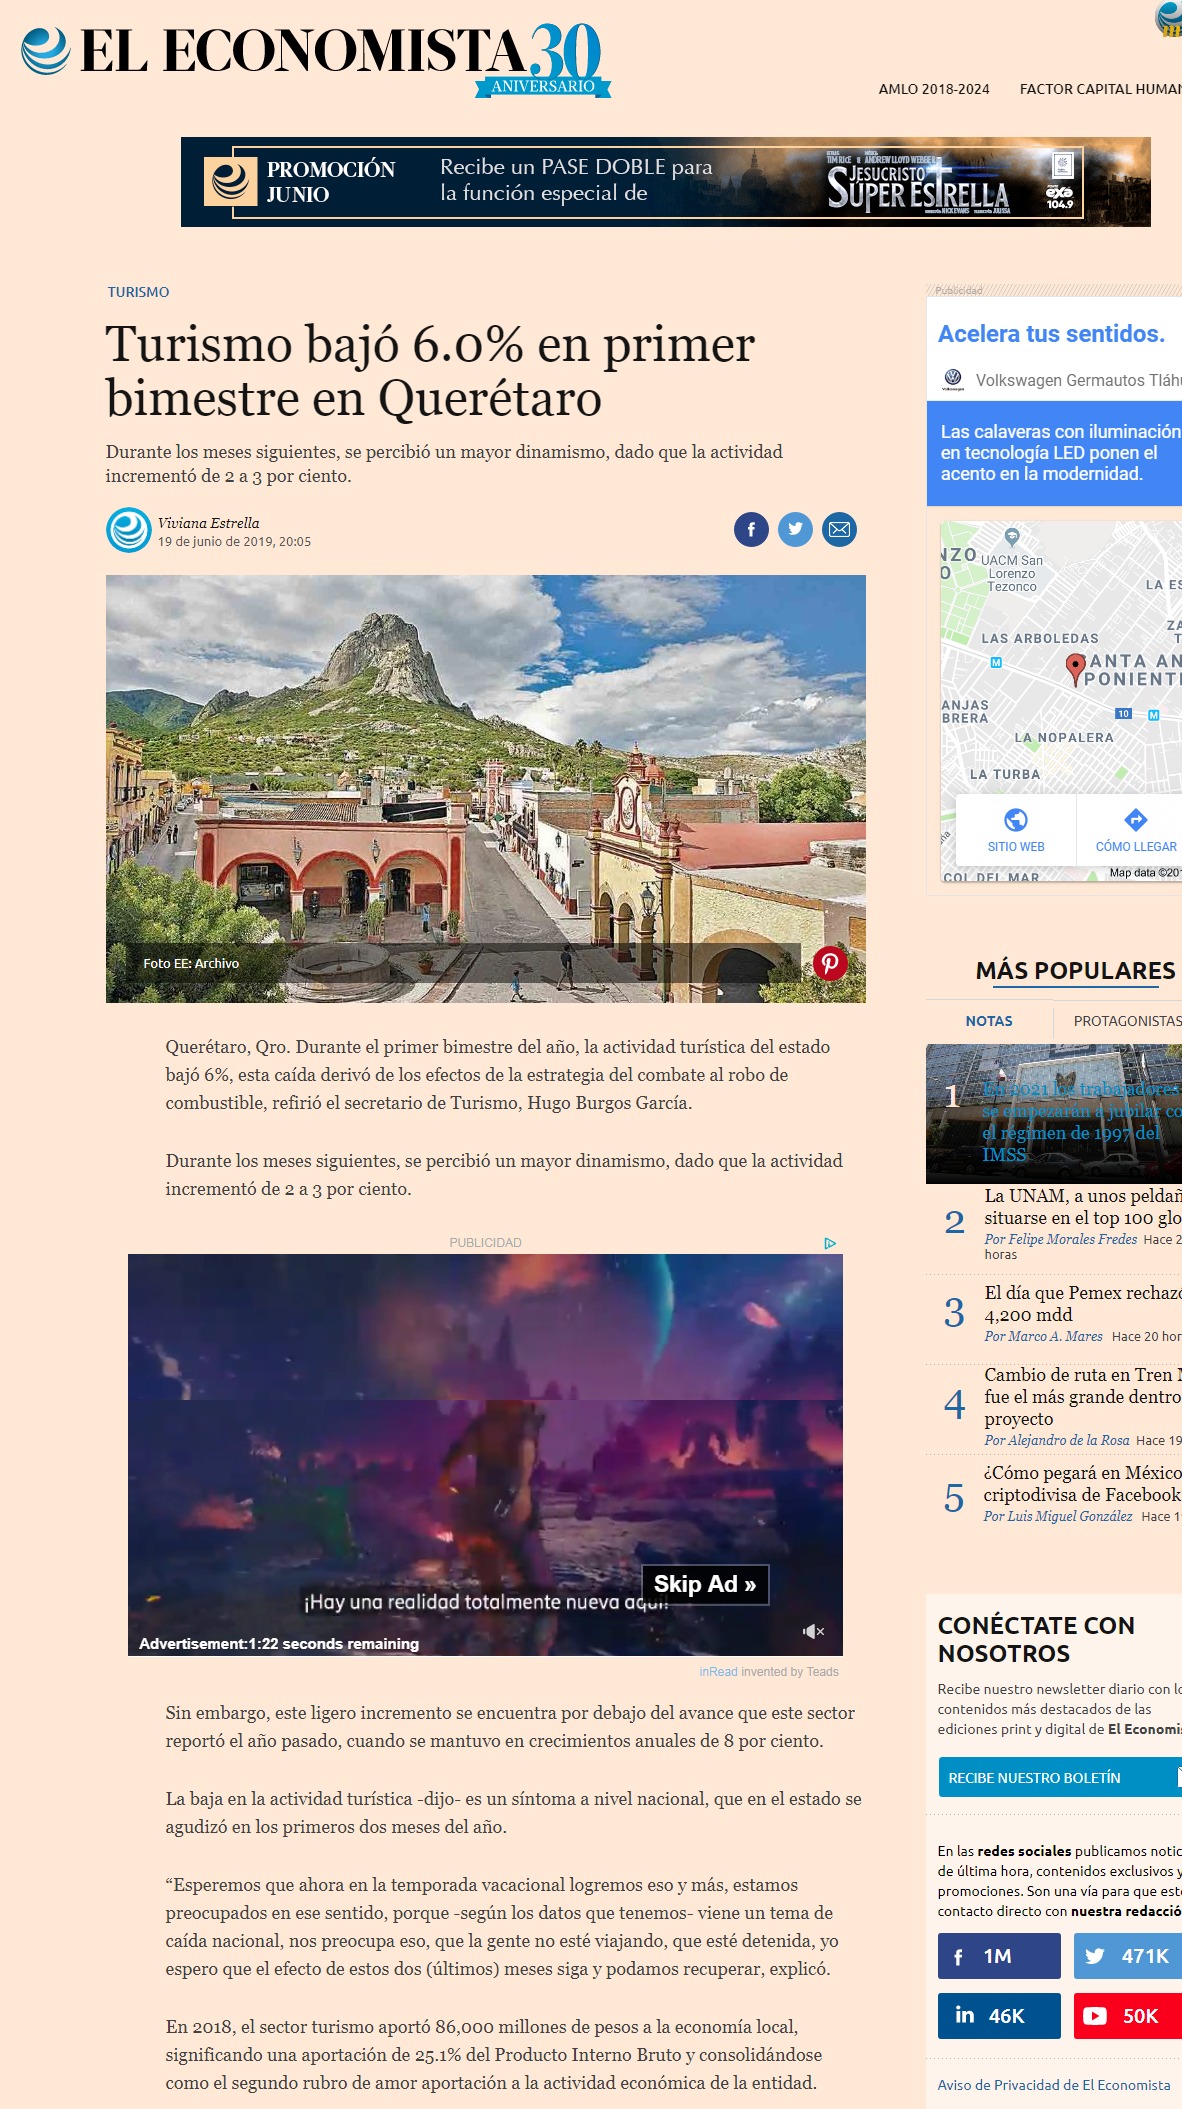
Task: Open the Pemex 4,200 mdd story
Action: click(x=1083, y=1304)
